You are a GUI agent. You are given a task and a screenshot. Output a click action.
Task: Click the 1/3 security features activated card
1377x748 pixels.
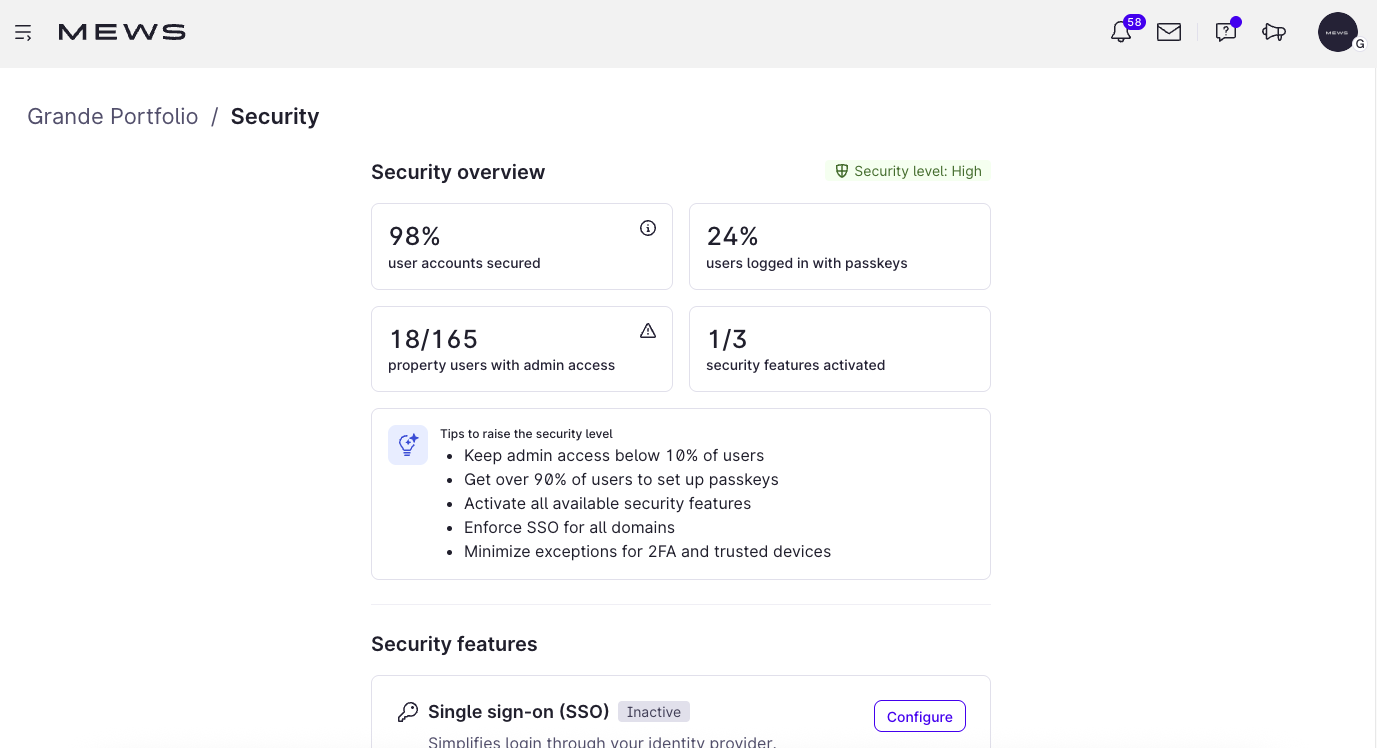coord(839,348)
